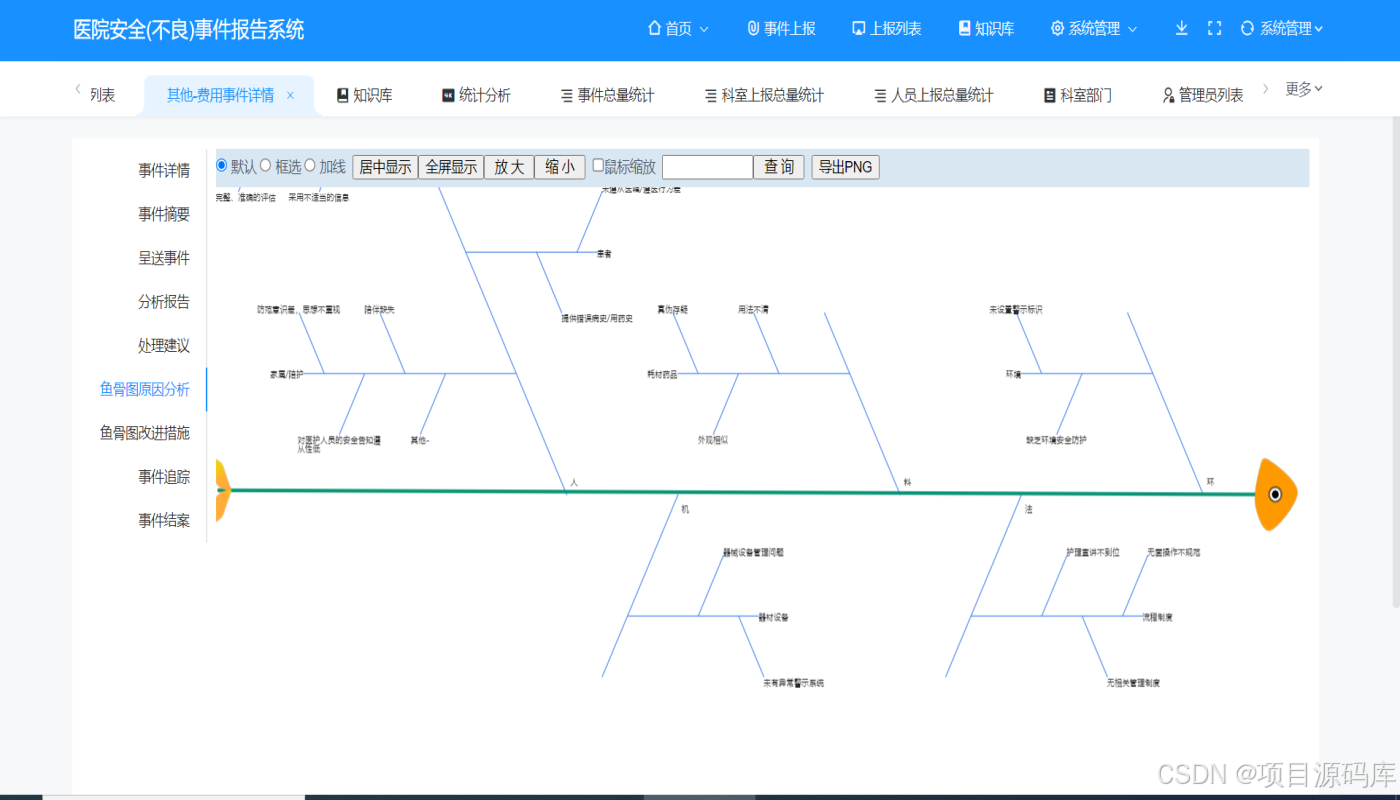1400x800 pixels.
Task: Click the list icon on 科室上报总量统计 tab
Action: pos(711,95)
